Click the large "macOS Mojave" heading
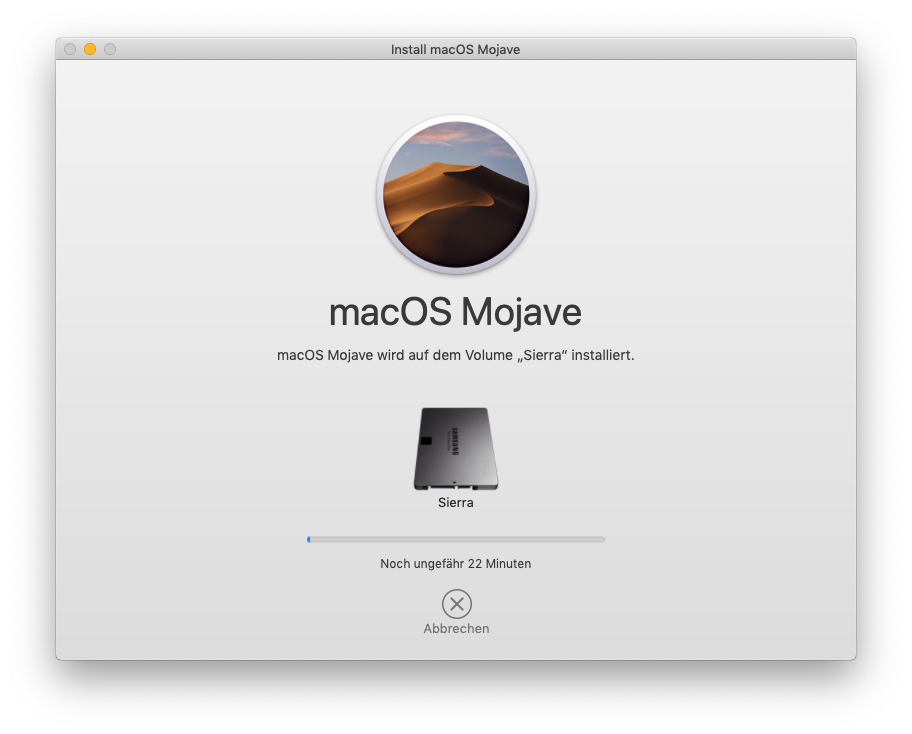This screenshot has width=912, height=734. click(x=455, y=312)
